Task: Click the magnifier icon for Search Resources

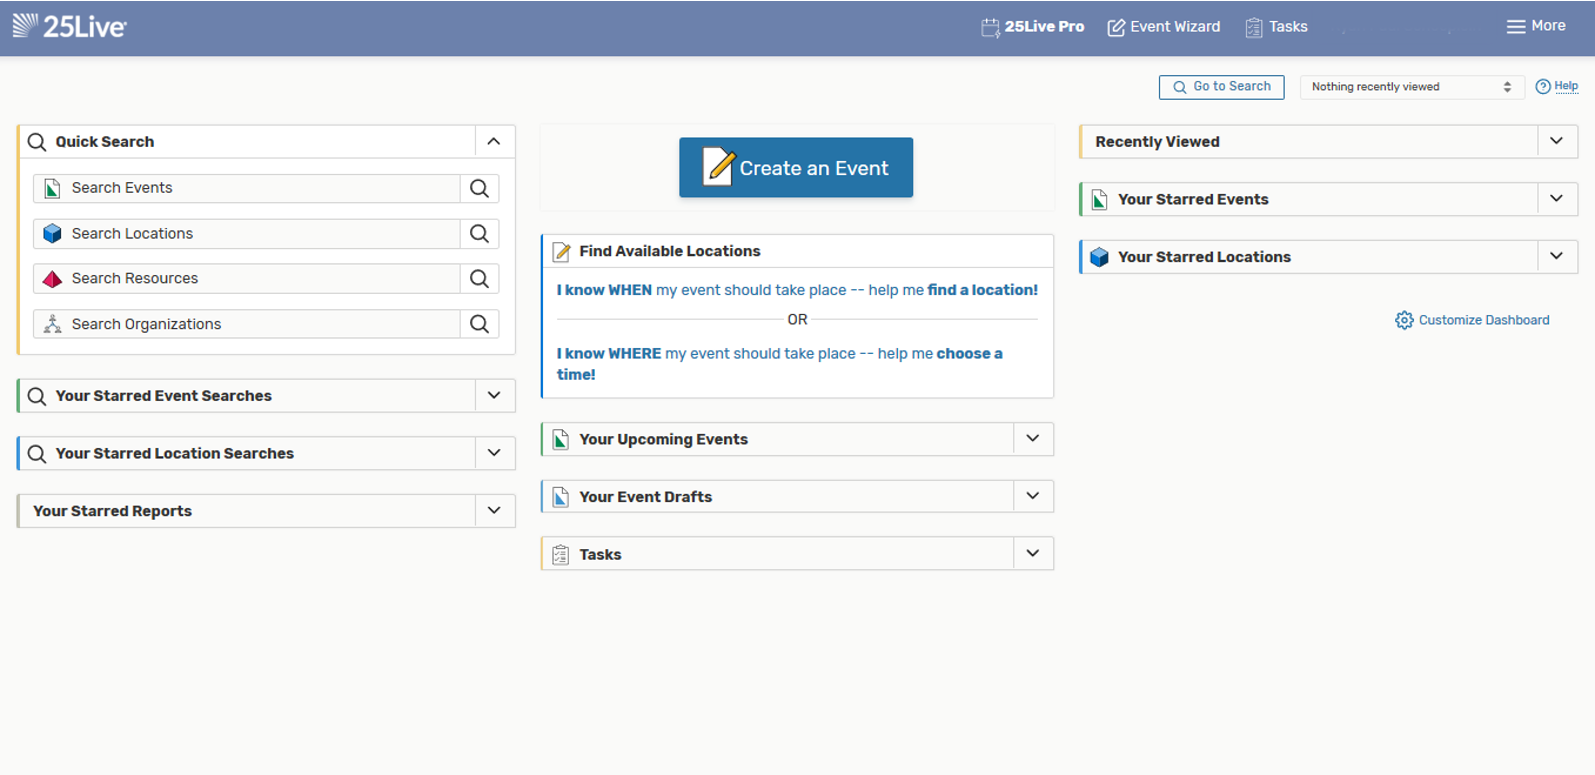Action: coord(479,279)
